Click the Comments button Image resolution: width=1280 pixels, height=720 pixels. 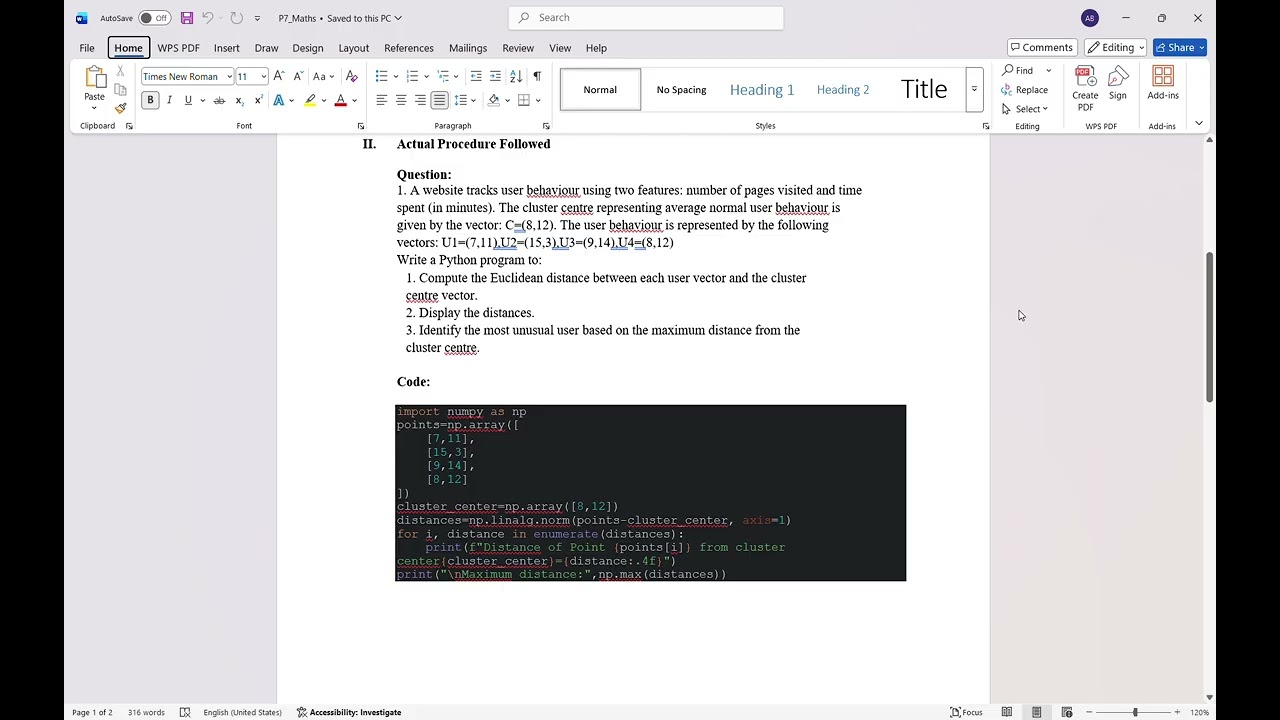pos(1041,47)
